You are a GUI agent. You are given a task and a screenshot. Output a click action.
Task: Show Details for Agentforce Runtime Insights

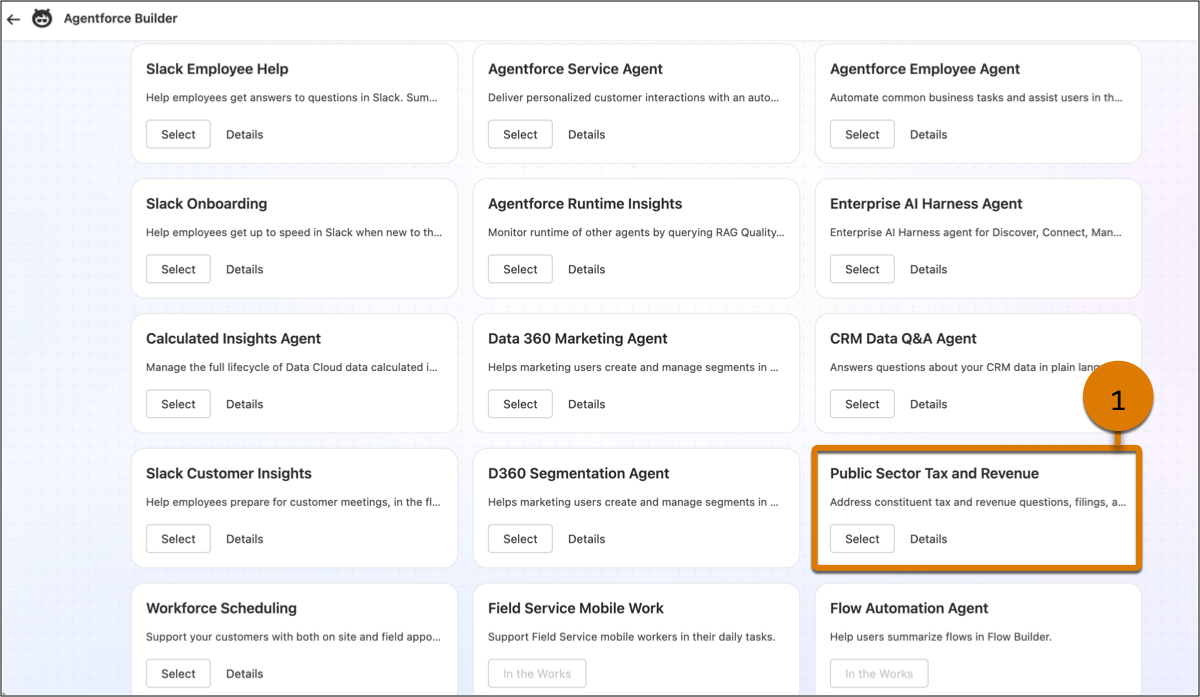click(x=586, y=269)
